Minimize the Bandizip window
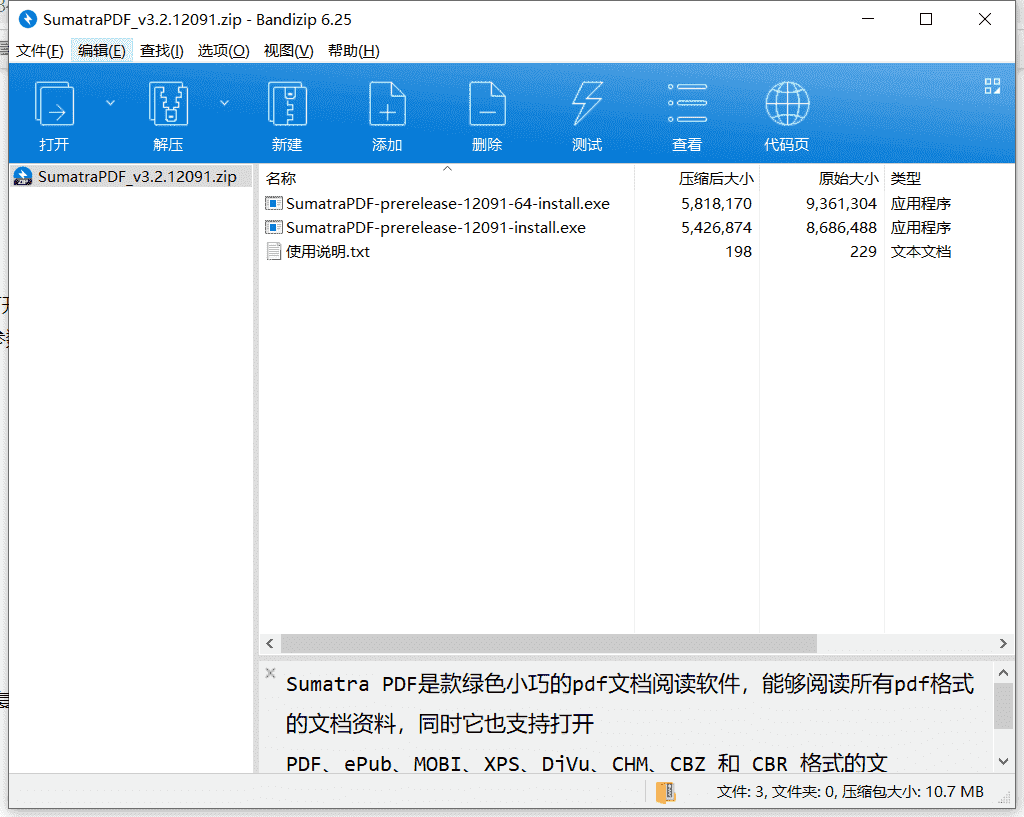This screenshot has height=817, width=1024. pyautogui.click(x=868, y=20)
